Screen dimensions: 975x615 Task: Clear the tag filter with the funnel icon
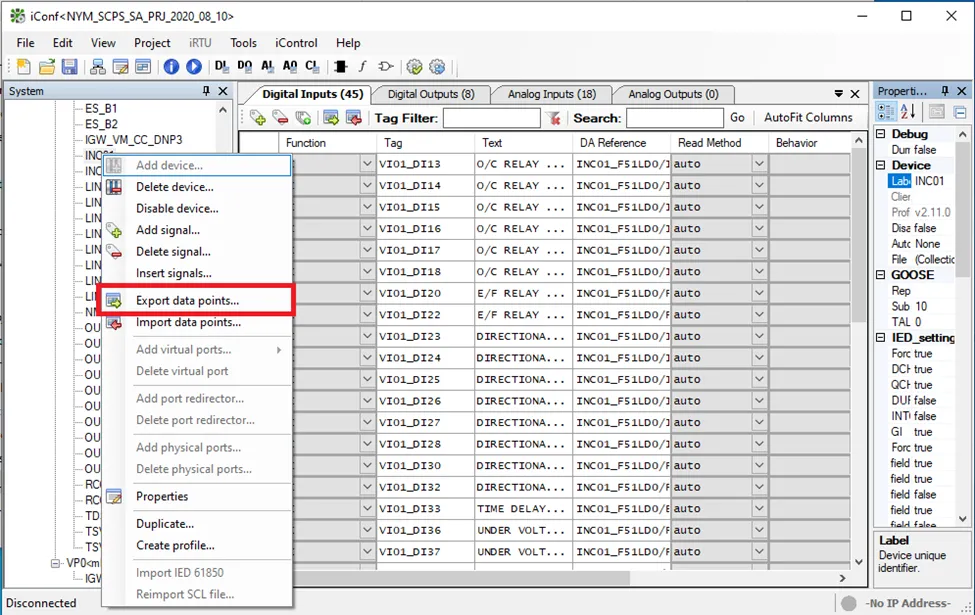tap(553, 118)
